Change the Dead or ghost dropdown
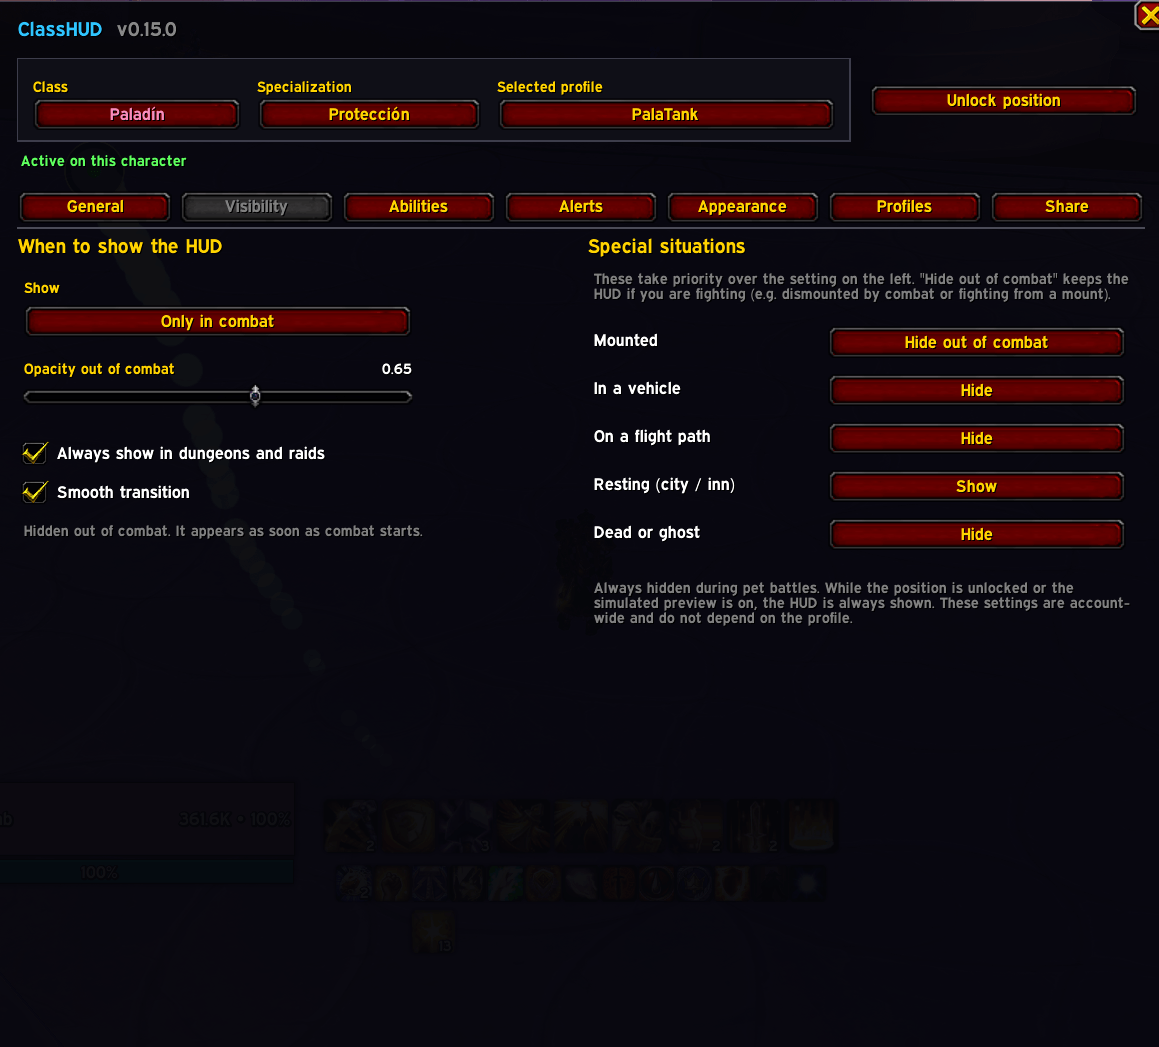This screenshot has width=1159, height=1047. coord(976,535)
